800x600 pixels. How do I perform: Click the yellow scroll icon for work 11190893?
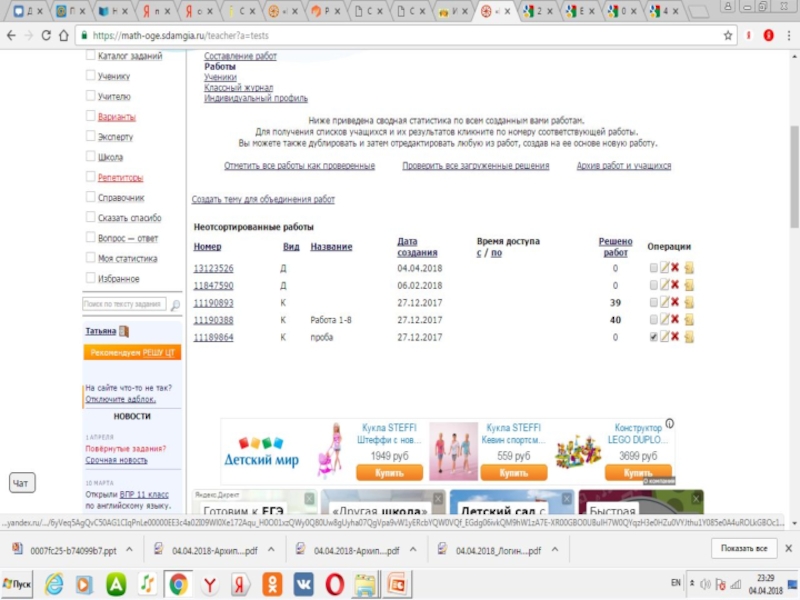[x=689, y=302]
